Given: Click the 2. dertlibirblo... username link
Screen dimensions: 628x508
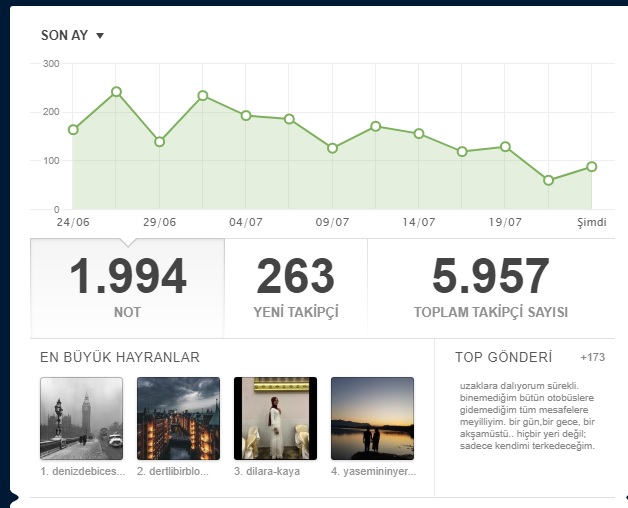Looking at the screenshot, I should coord(173,471).
